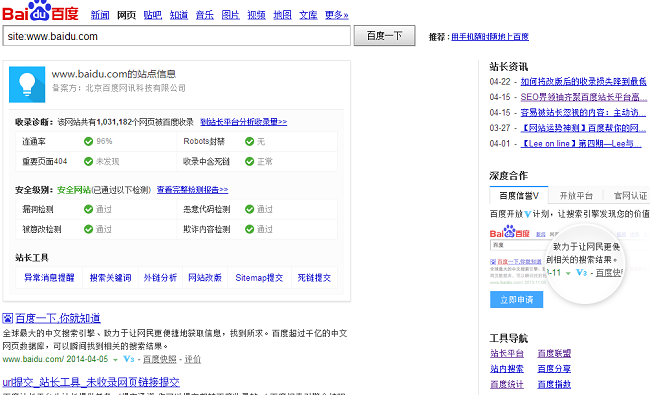
Task: Click the 评价 link in first result
Action: pyautogui.click(x=192, y=359)
